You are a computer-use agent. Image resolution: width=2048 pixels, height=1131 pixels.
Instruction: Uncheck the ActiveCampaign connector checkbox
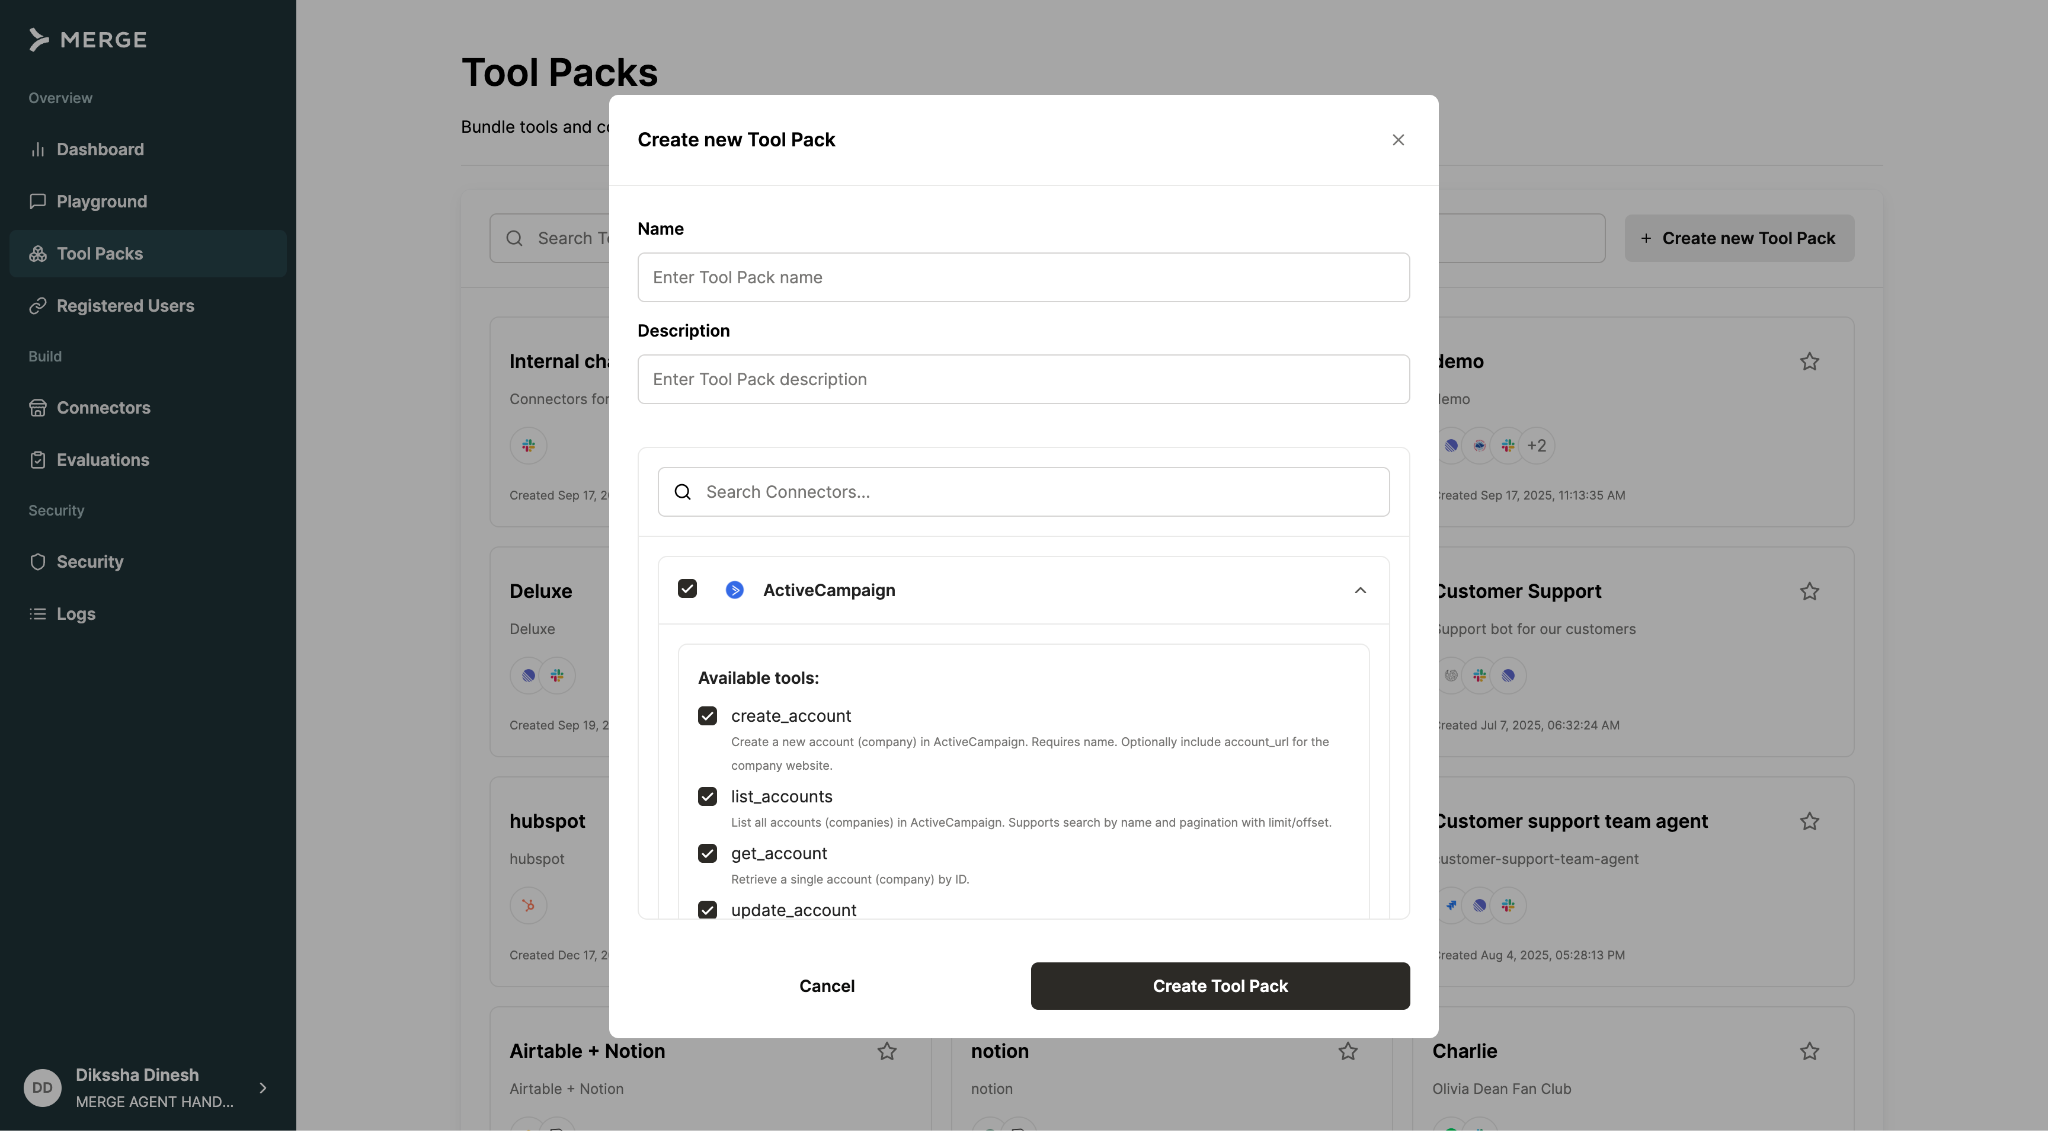(687, 588)
